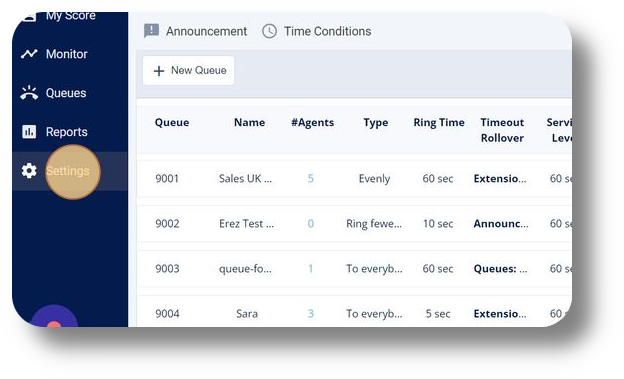Click the Announcement speech-bubble icon
The width and height of the screenshot is (624, 379).
pyautogui.click(x=151, y=31)
